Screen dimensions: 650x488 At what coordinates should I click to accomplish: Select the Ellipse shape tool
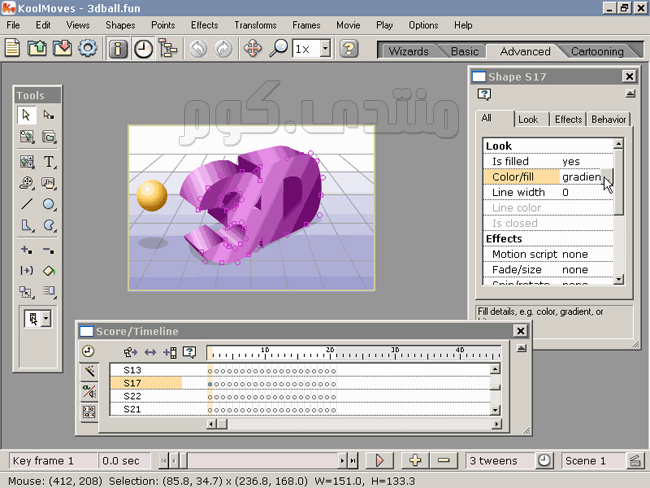(49, 204)
